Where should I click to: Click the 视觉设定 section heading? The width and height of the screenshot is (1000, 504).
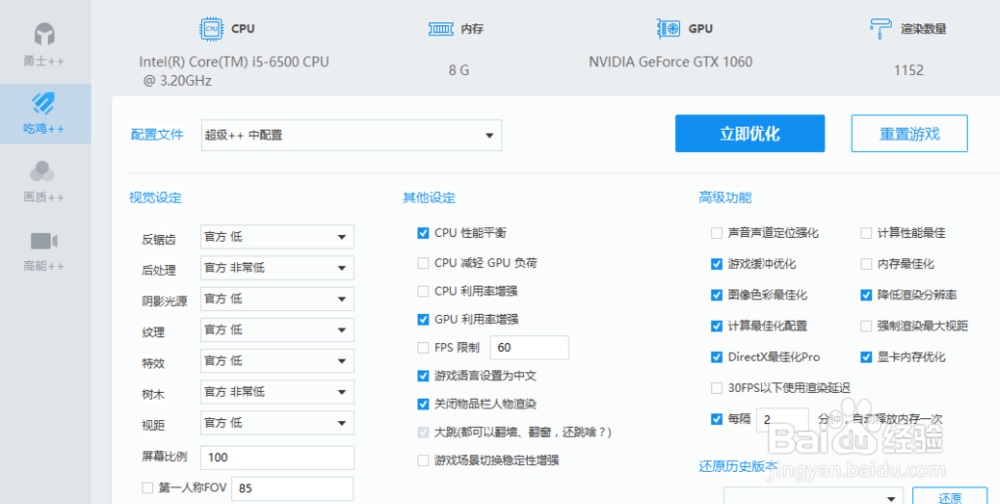point(156,198)
